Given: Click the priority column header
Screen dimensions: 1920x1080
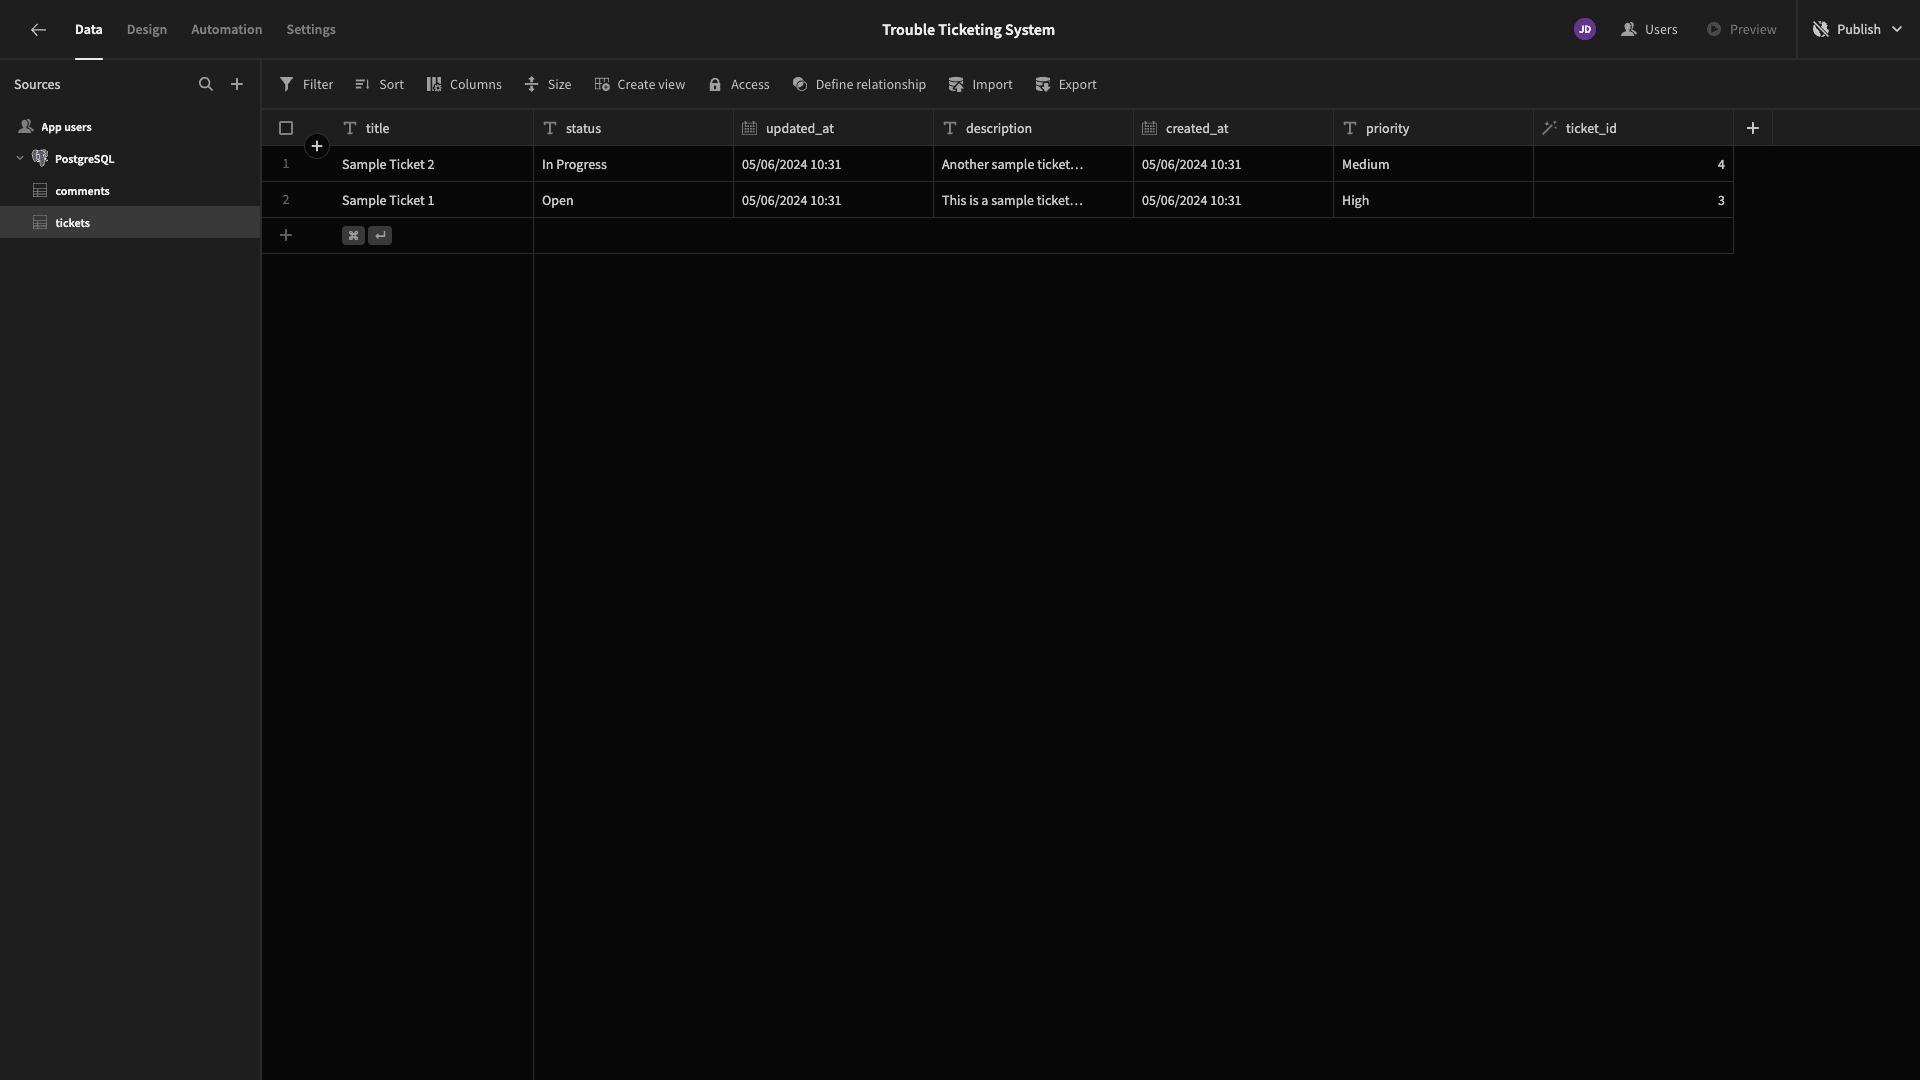Looking at the screenshot, I should tap(1433, 128).
